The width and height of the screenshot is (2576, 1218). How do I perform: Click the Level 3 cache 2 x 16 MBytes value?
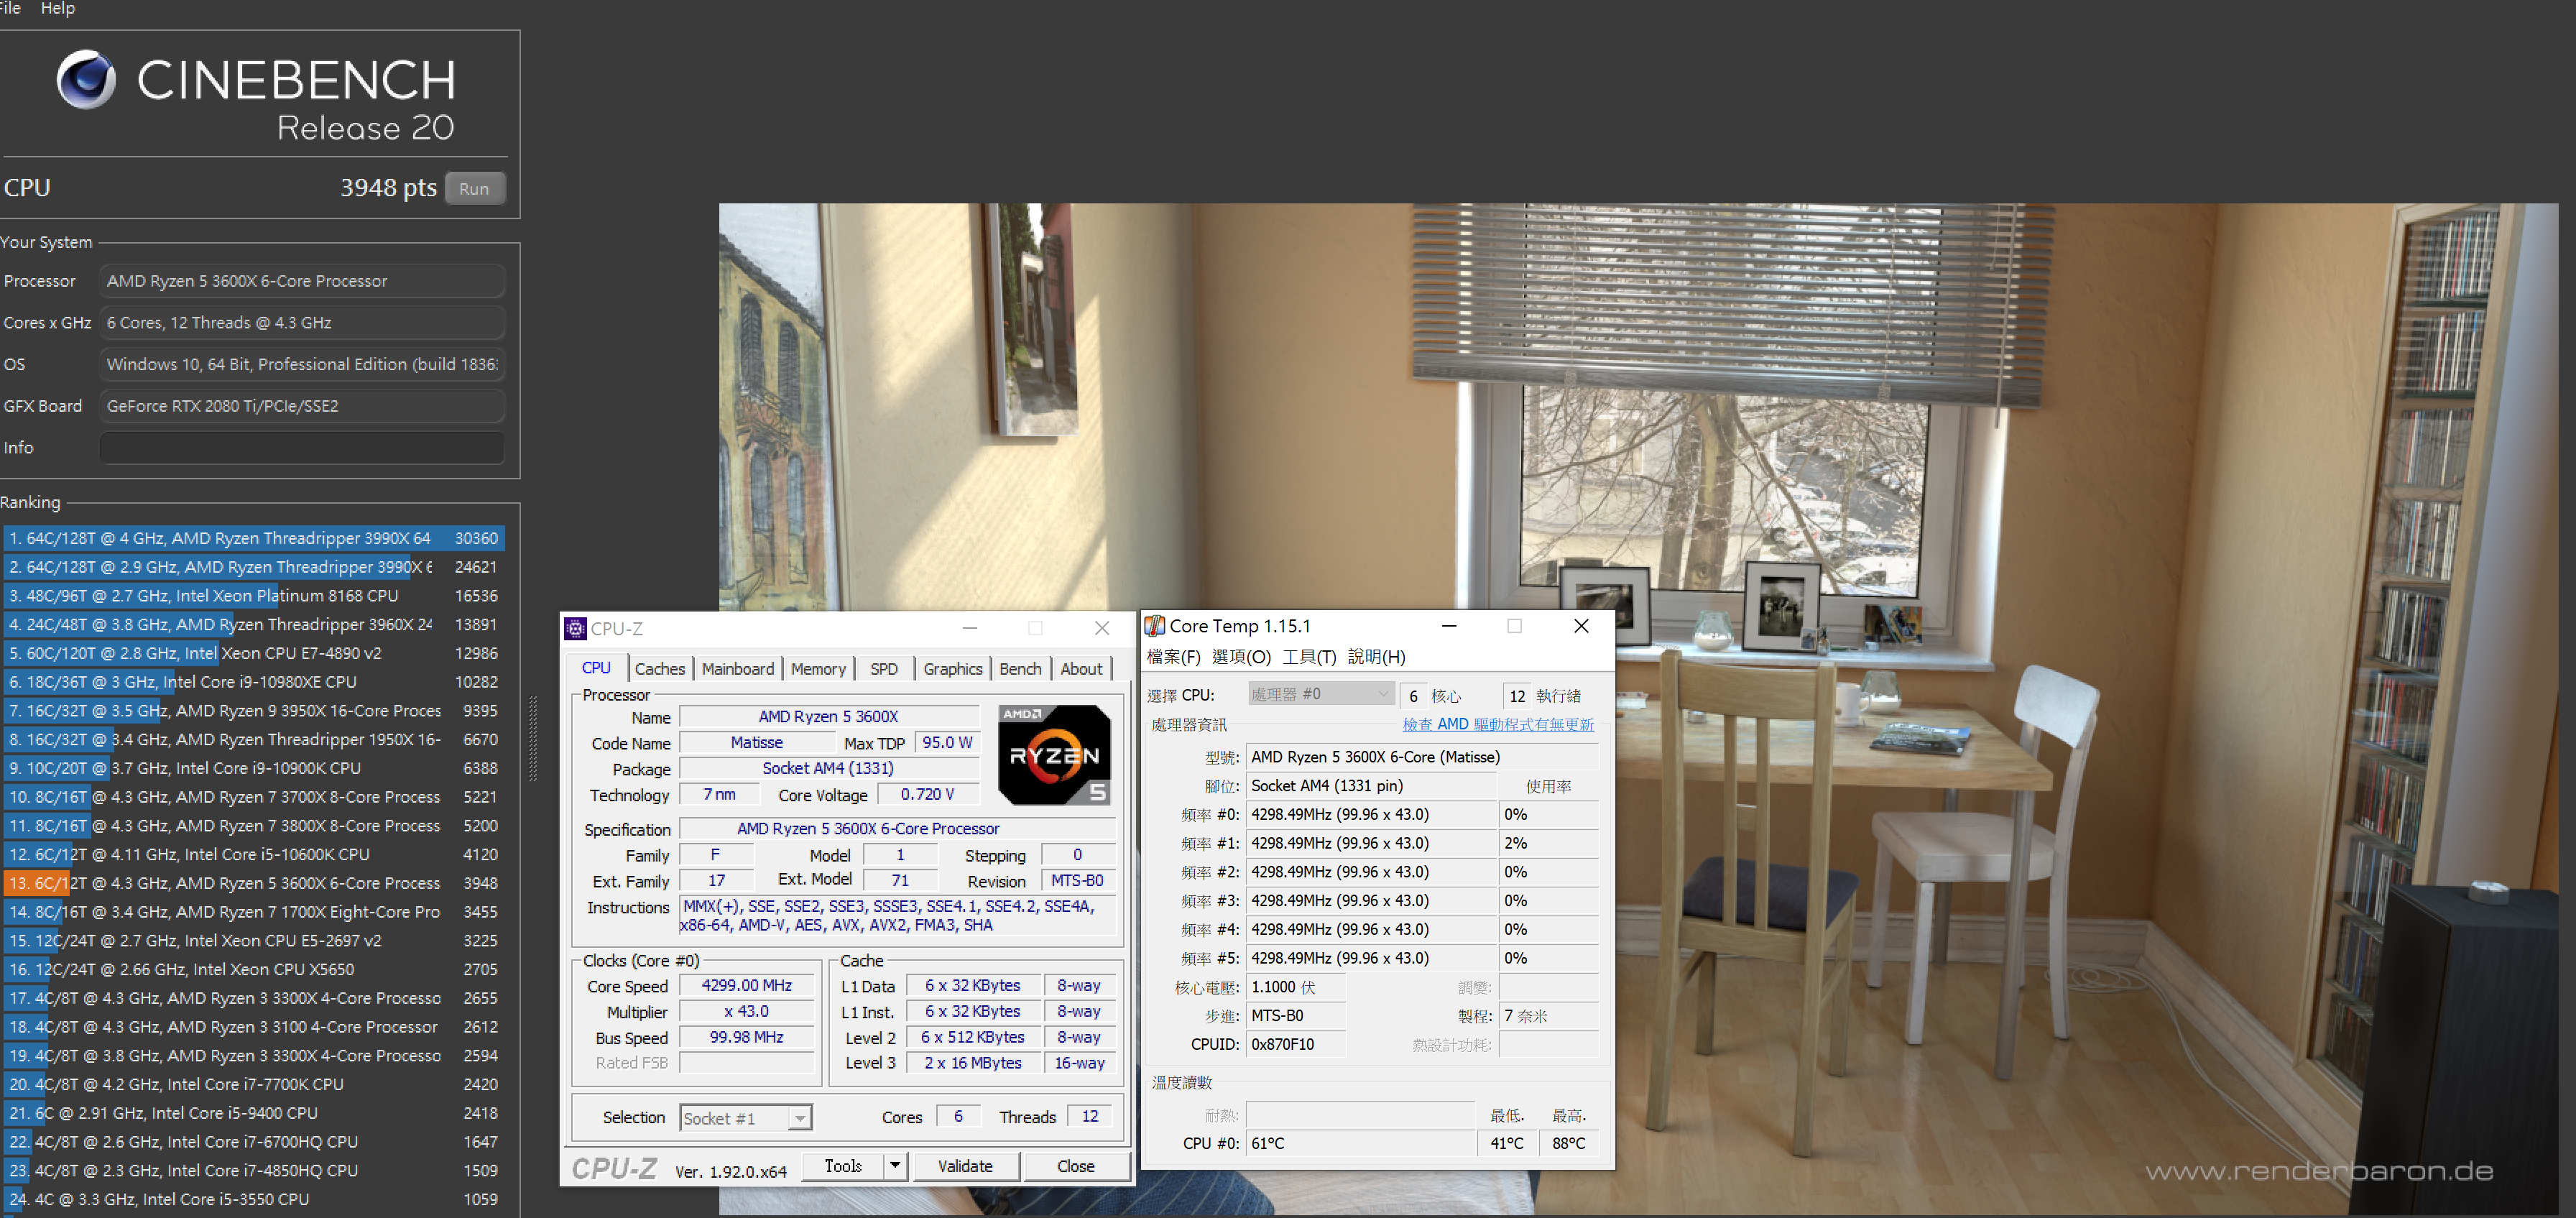(973, 1063)
